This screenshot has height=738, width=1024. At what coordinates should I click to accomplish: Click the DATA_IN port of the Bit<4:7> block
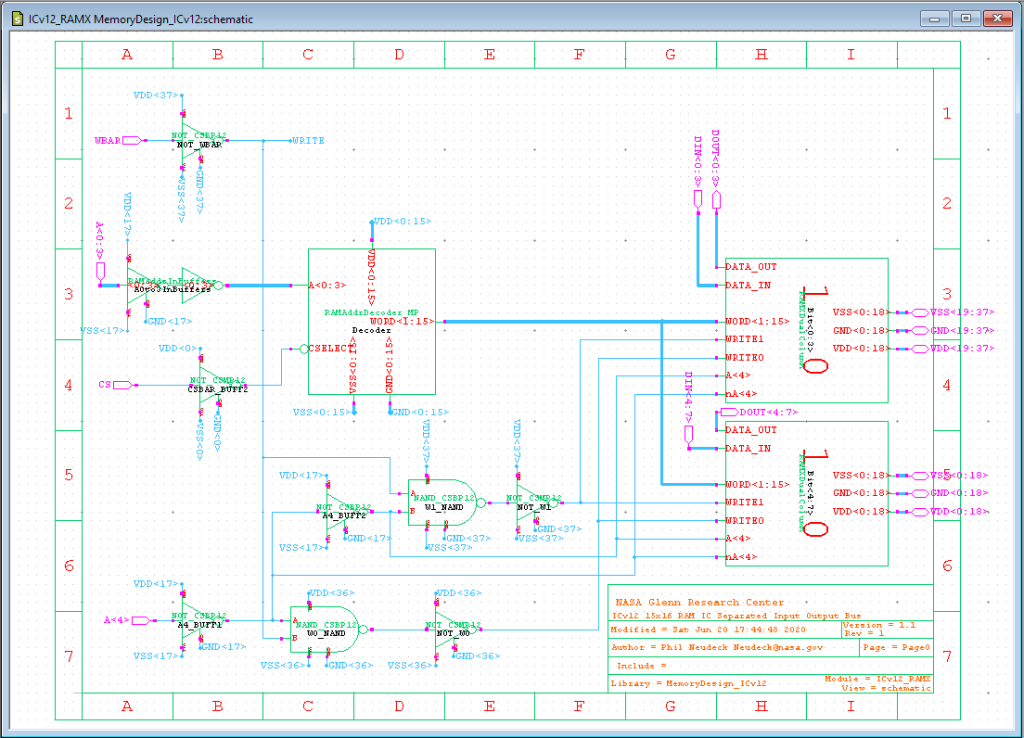(x=748, y=448)
